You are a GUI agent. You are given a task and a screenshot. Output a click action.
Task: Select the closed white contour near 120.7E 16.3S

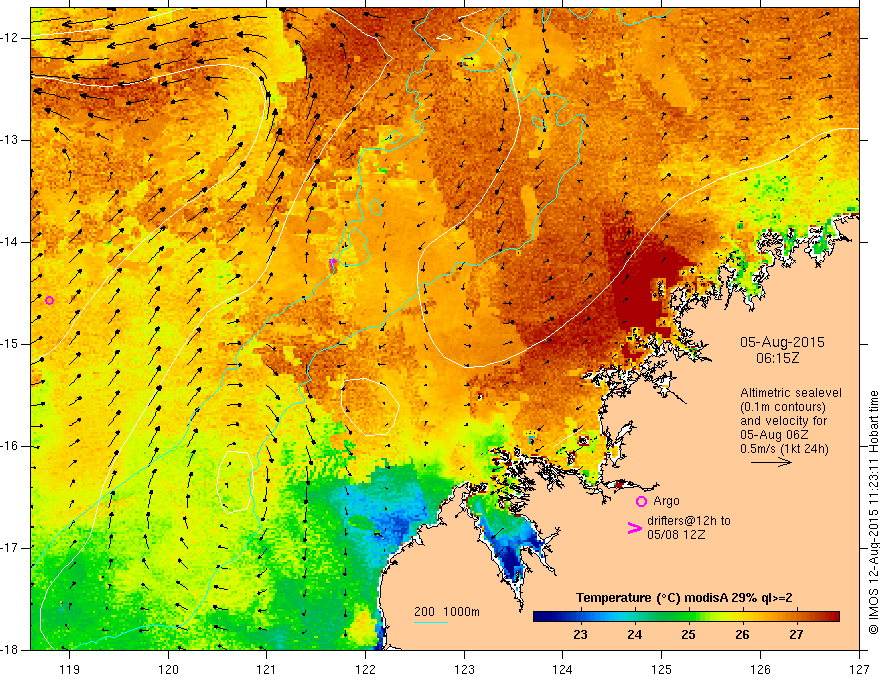pyautogui.click(x=235, y=483)
